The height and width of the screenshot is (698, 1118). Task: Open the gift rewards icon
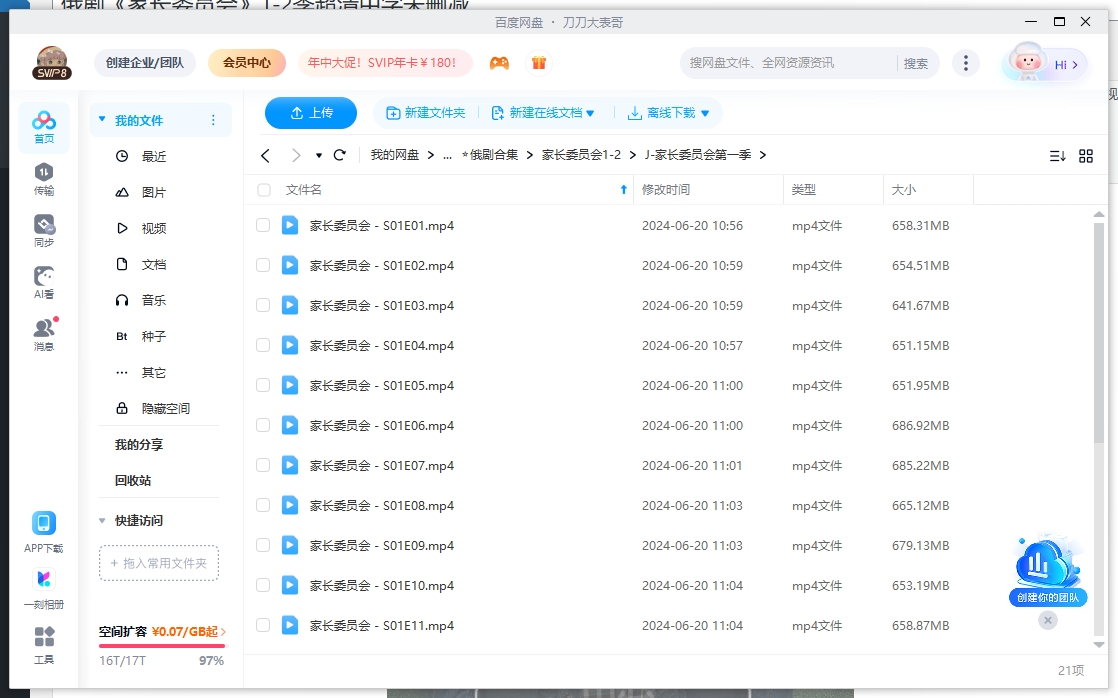pyautogui.click(x=540, y=62)
